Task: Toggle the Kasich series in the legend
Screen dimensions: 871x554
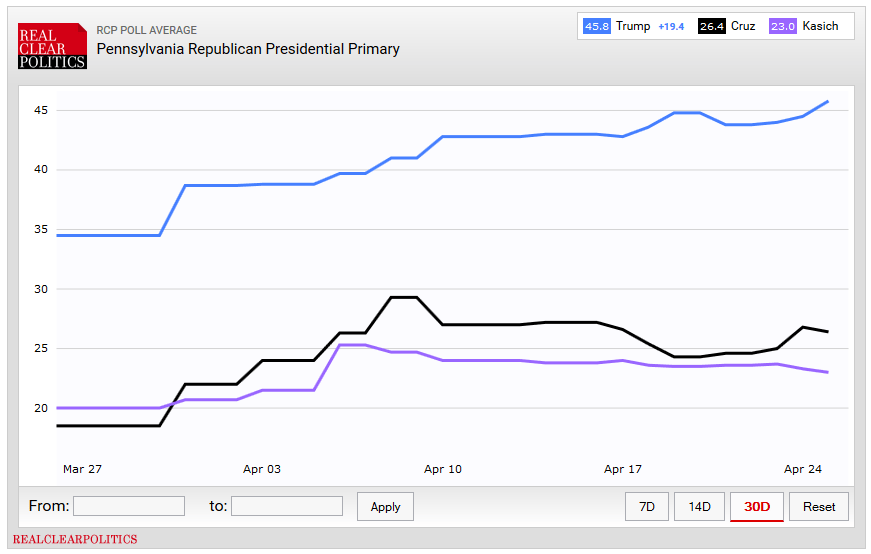Action: tap(820, 26)
